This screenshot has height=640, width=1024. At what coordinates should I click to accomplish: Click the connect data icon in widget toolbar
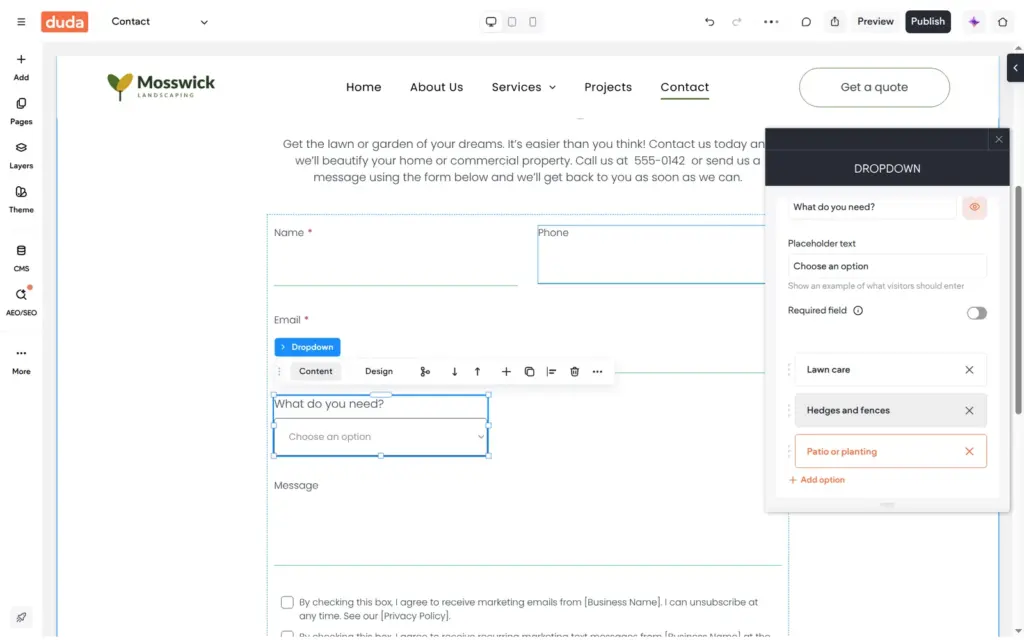pyautogui.click(x=425, y=372)
